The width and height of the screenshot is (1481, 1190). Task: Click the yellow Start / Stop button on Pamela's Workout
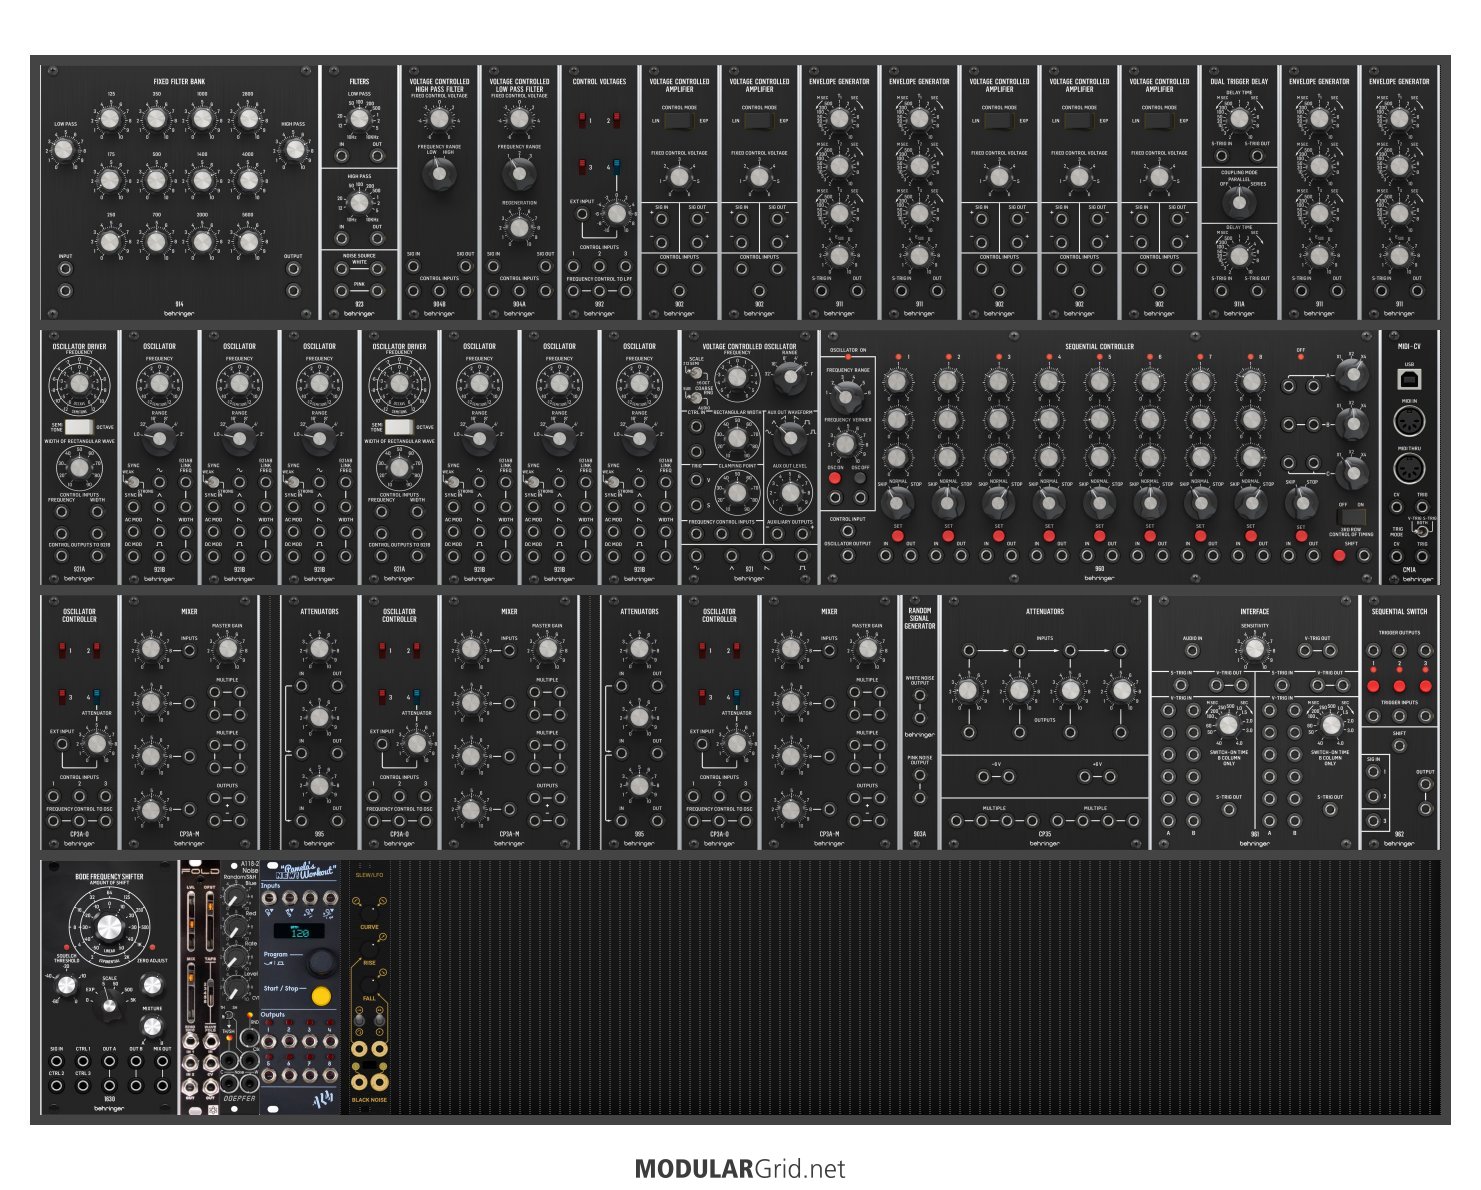tap(321, 996)
